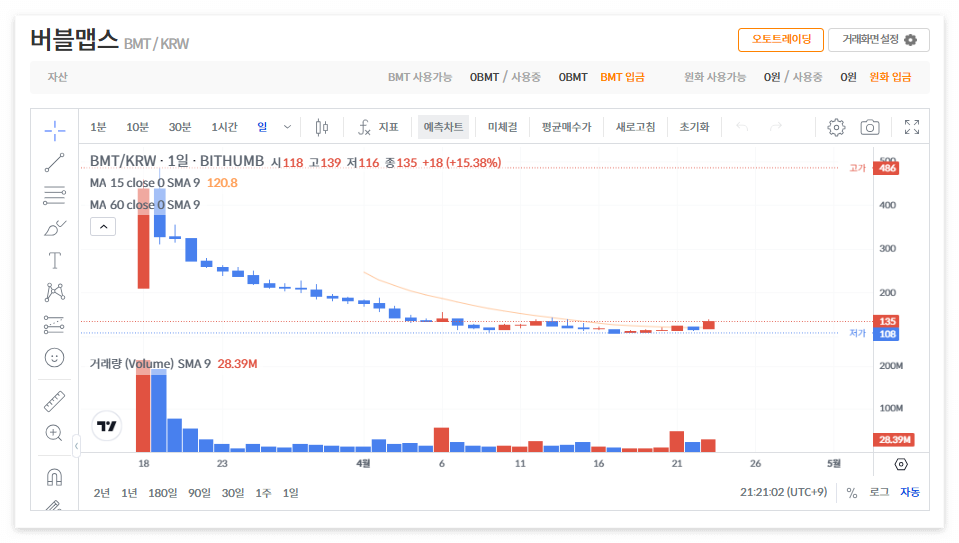Image resolution: width=959 pixels, height=543 pixels.
Task: Click the undo arrow in toolbar
Action: (x=742, y=127)
